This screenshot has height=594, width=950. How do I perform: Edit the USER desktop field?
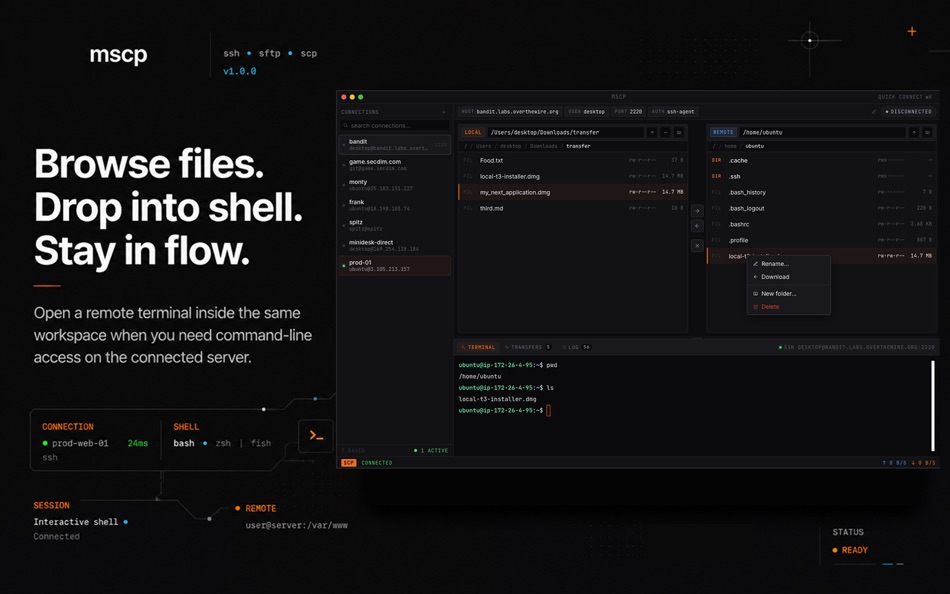586,112
